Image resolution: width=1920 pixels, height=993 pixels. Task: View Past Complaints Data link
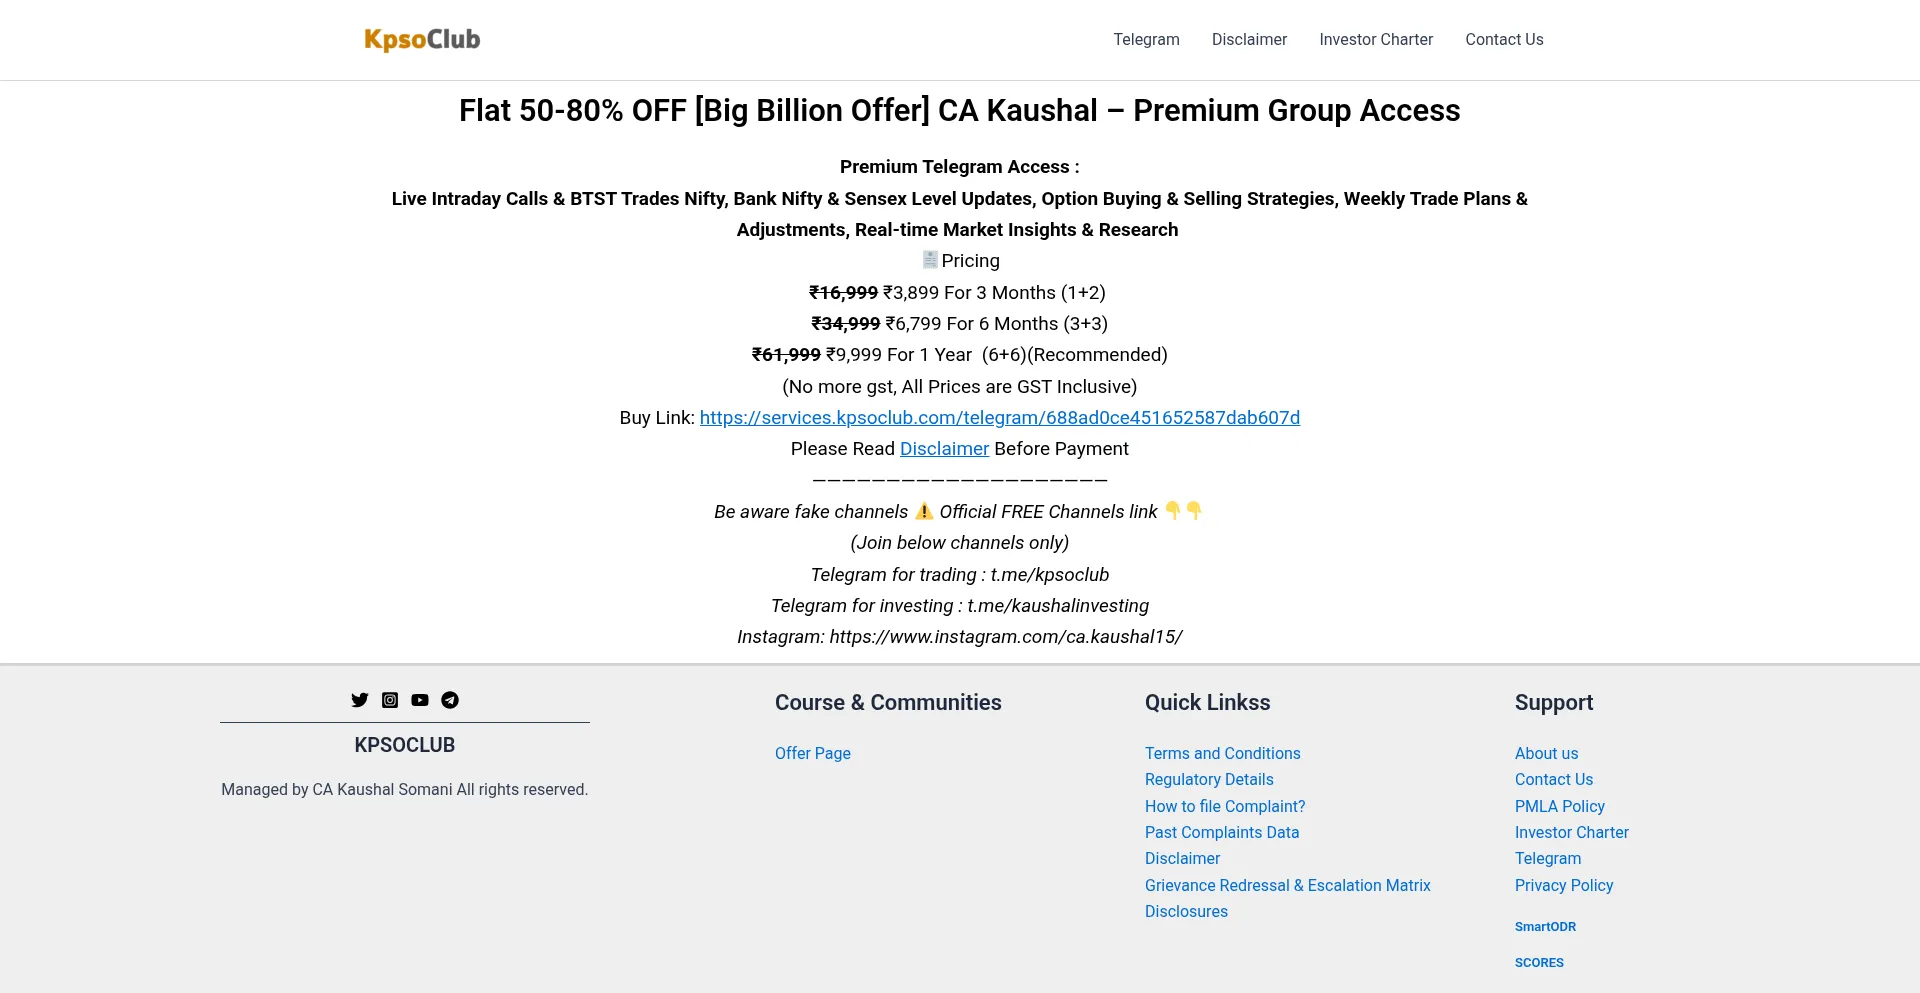point(1222,832)
